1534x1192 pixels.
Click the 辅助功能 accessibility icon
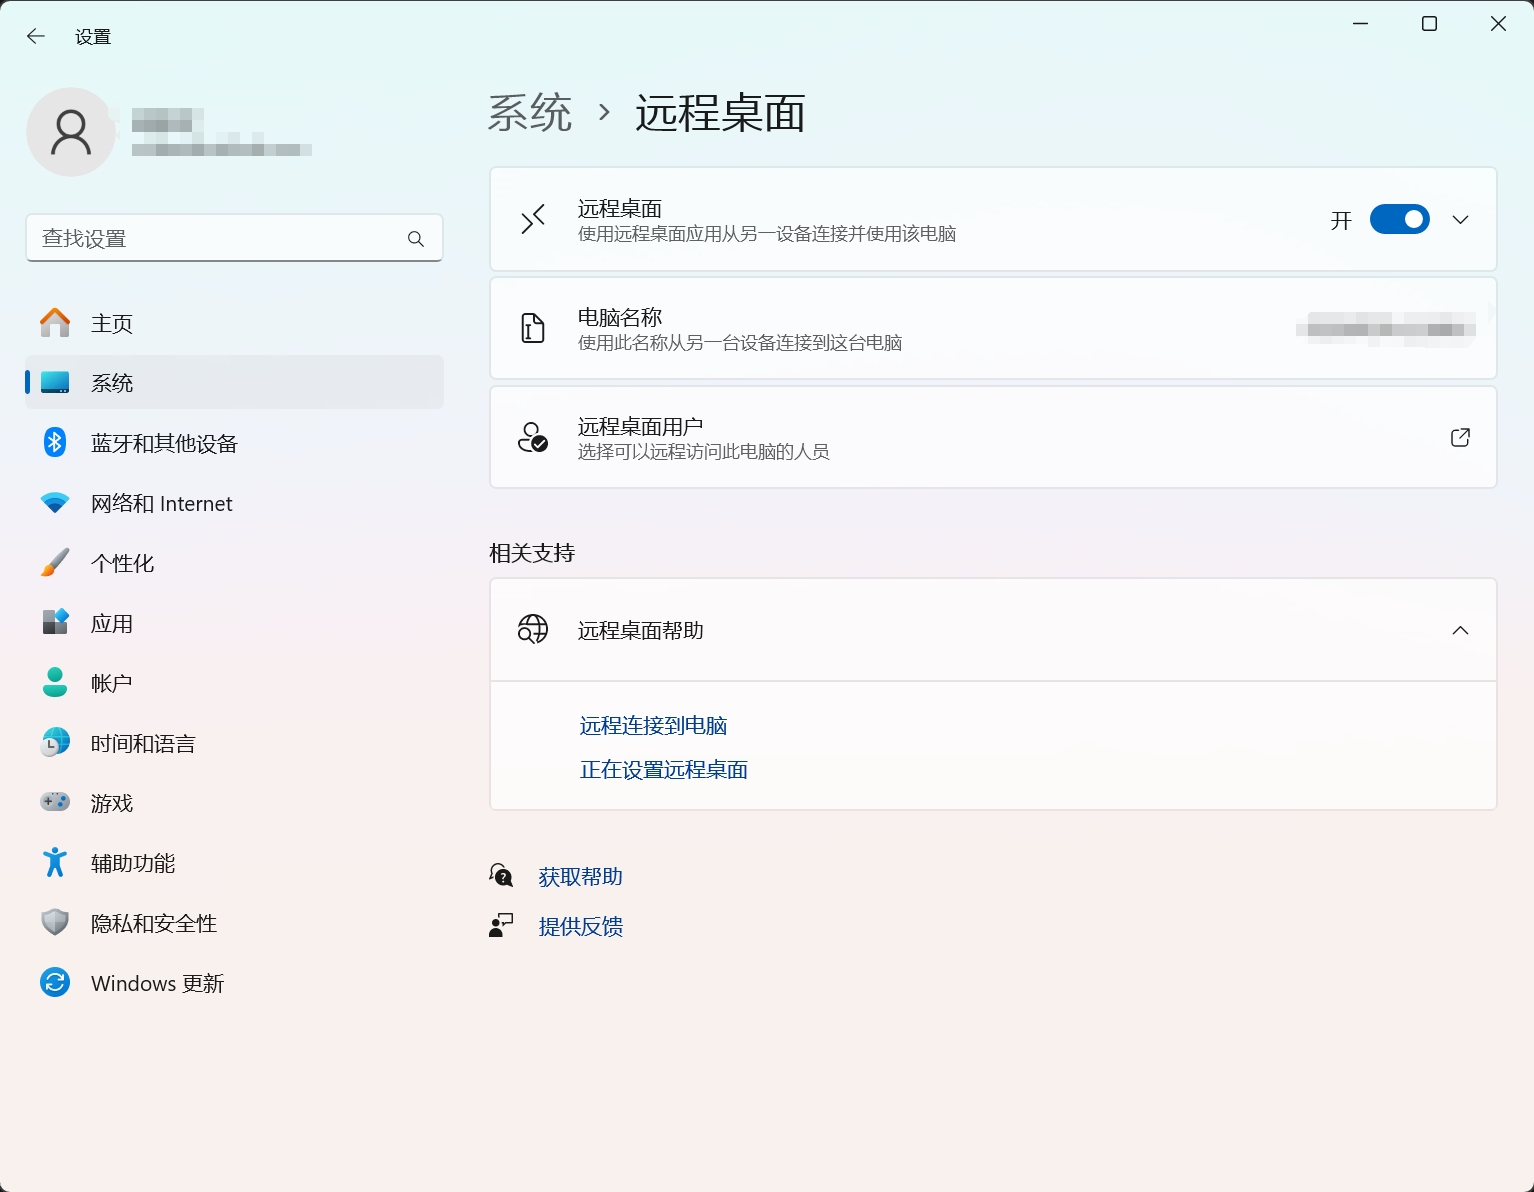(55, 862)
